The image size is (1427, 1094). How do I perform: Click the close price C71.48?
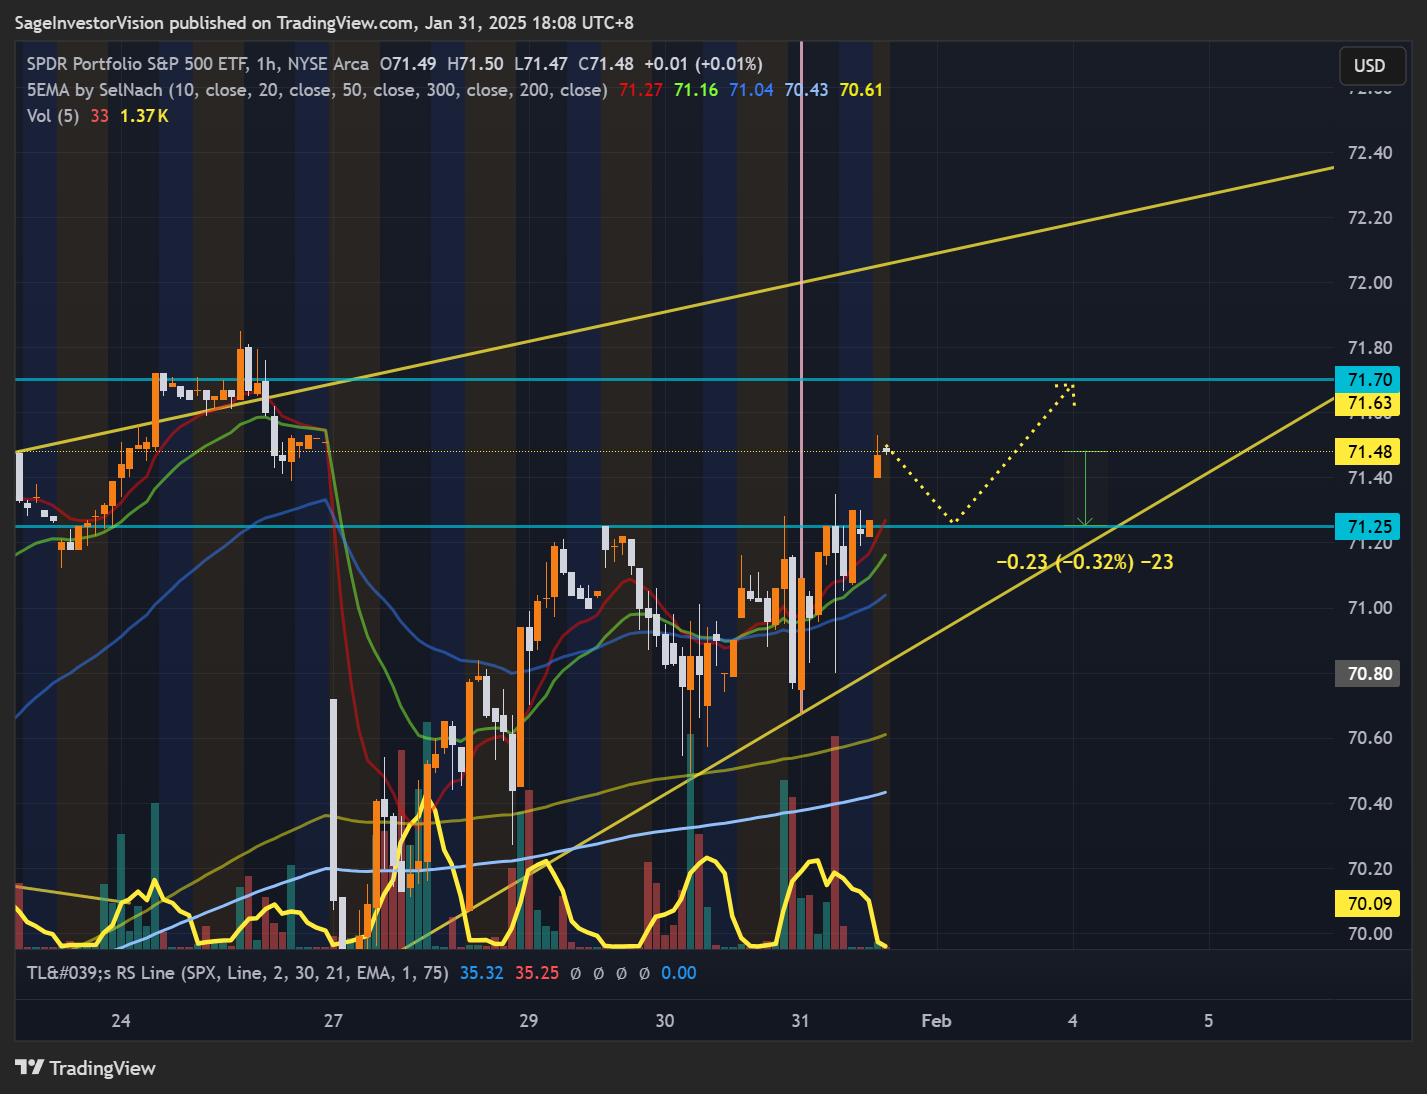point(606,64)
